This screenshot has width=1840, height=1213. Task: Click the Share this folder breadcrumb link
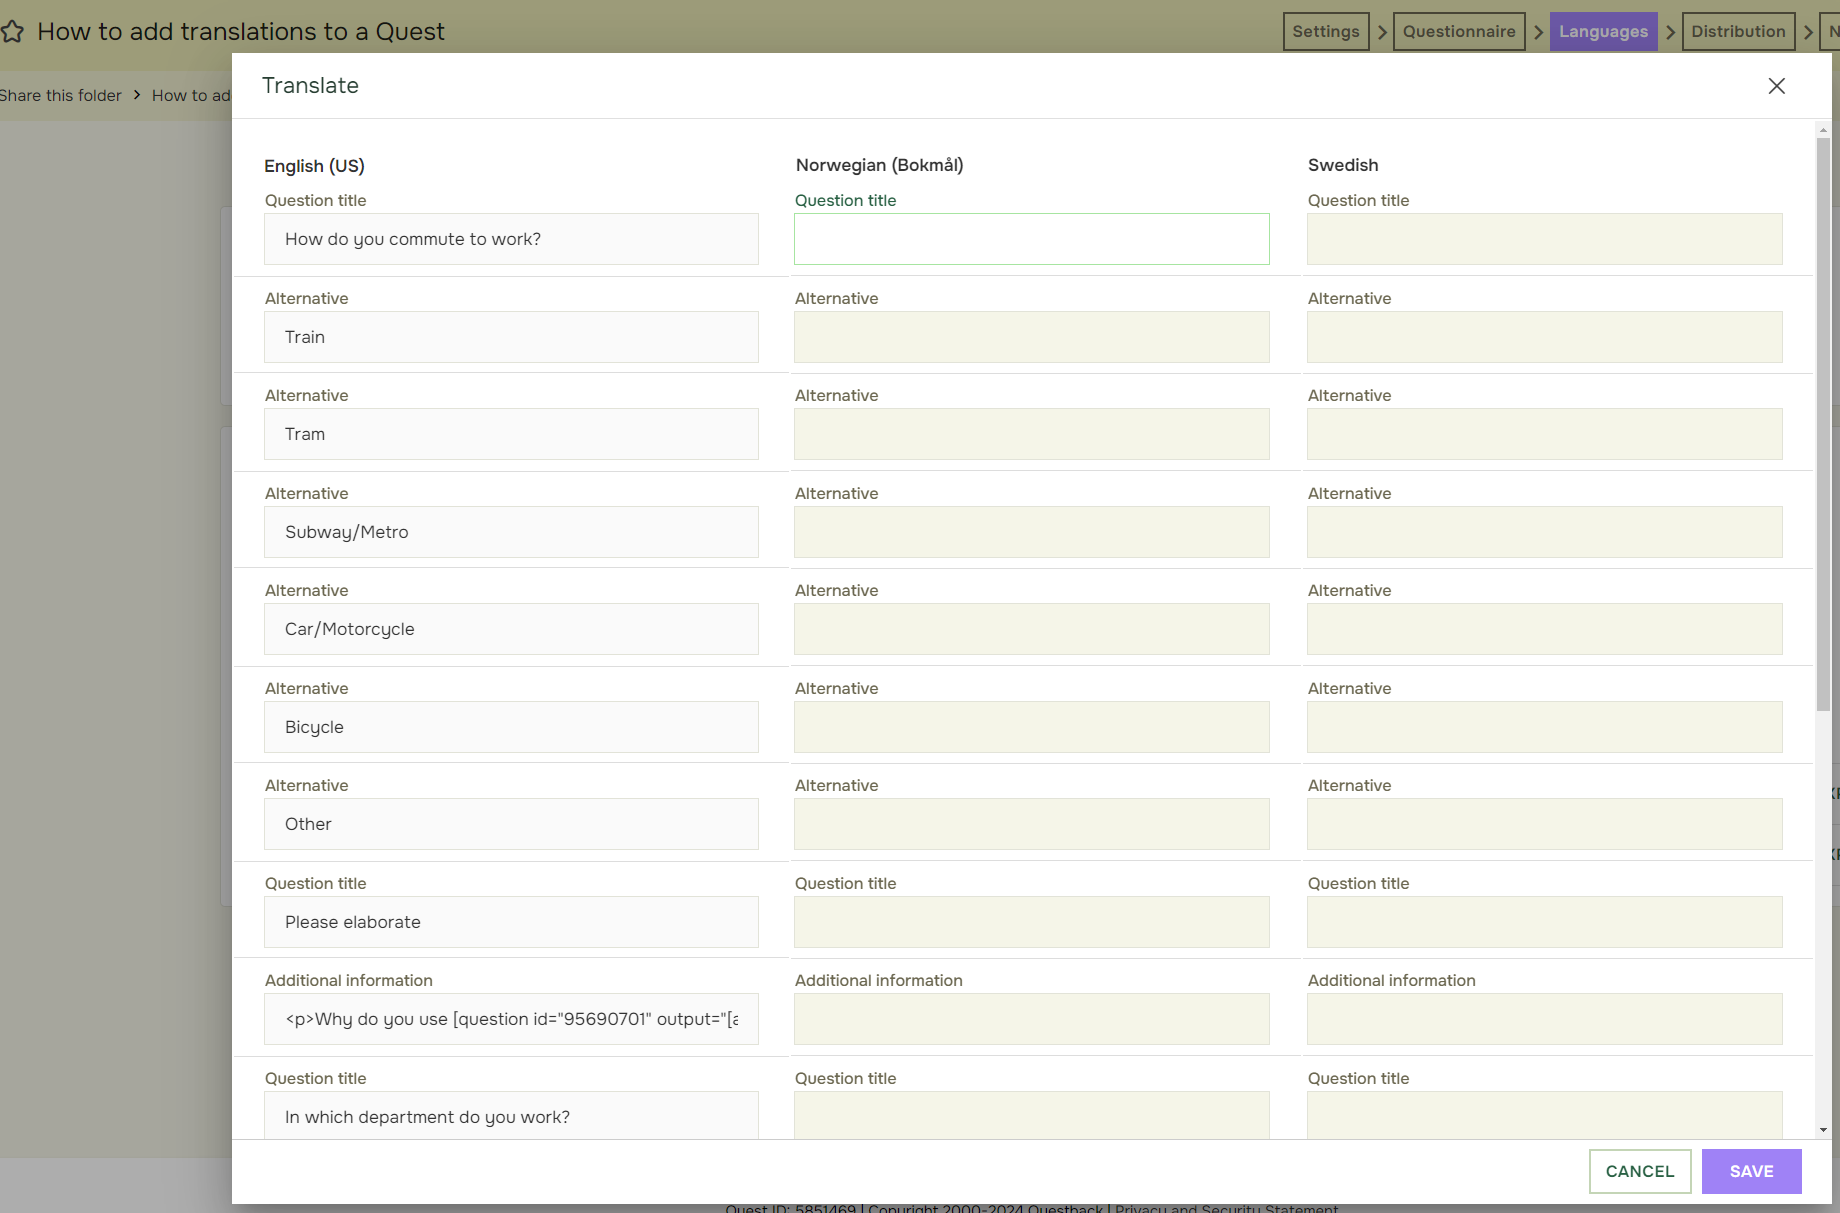pyautogui.click(x=60, y=95)
